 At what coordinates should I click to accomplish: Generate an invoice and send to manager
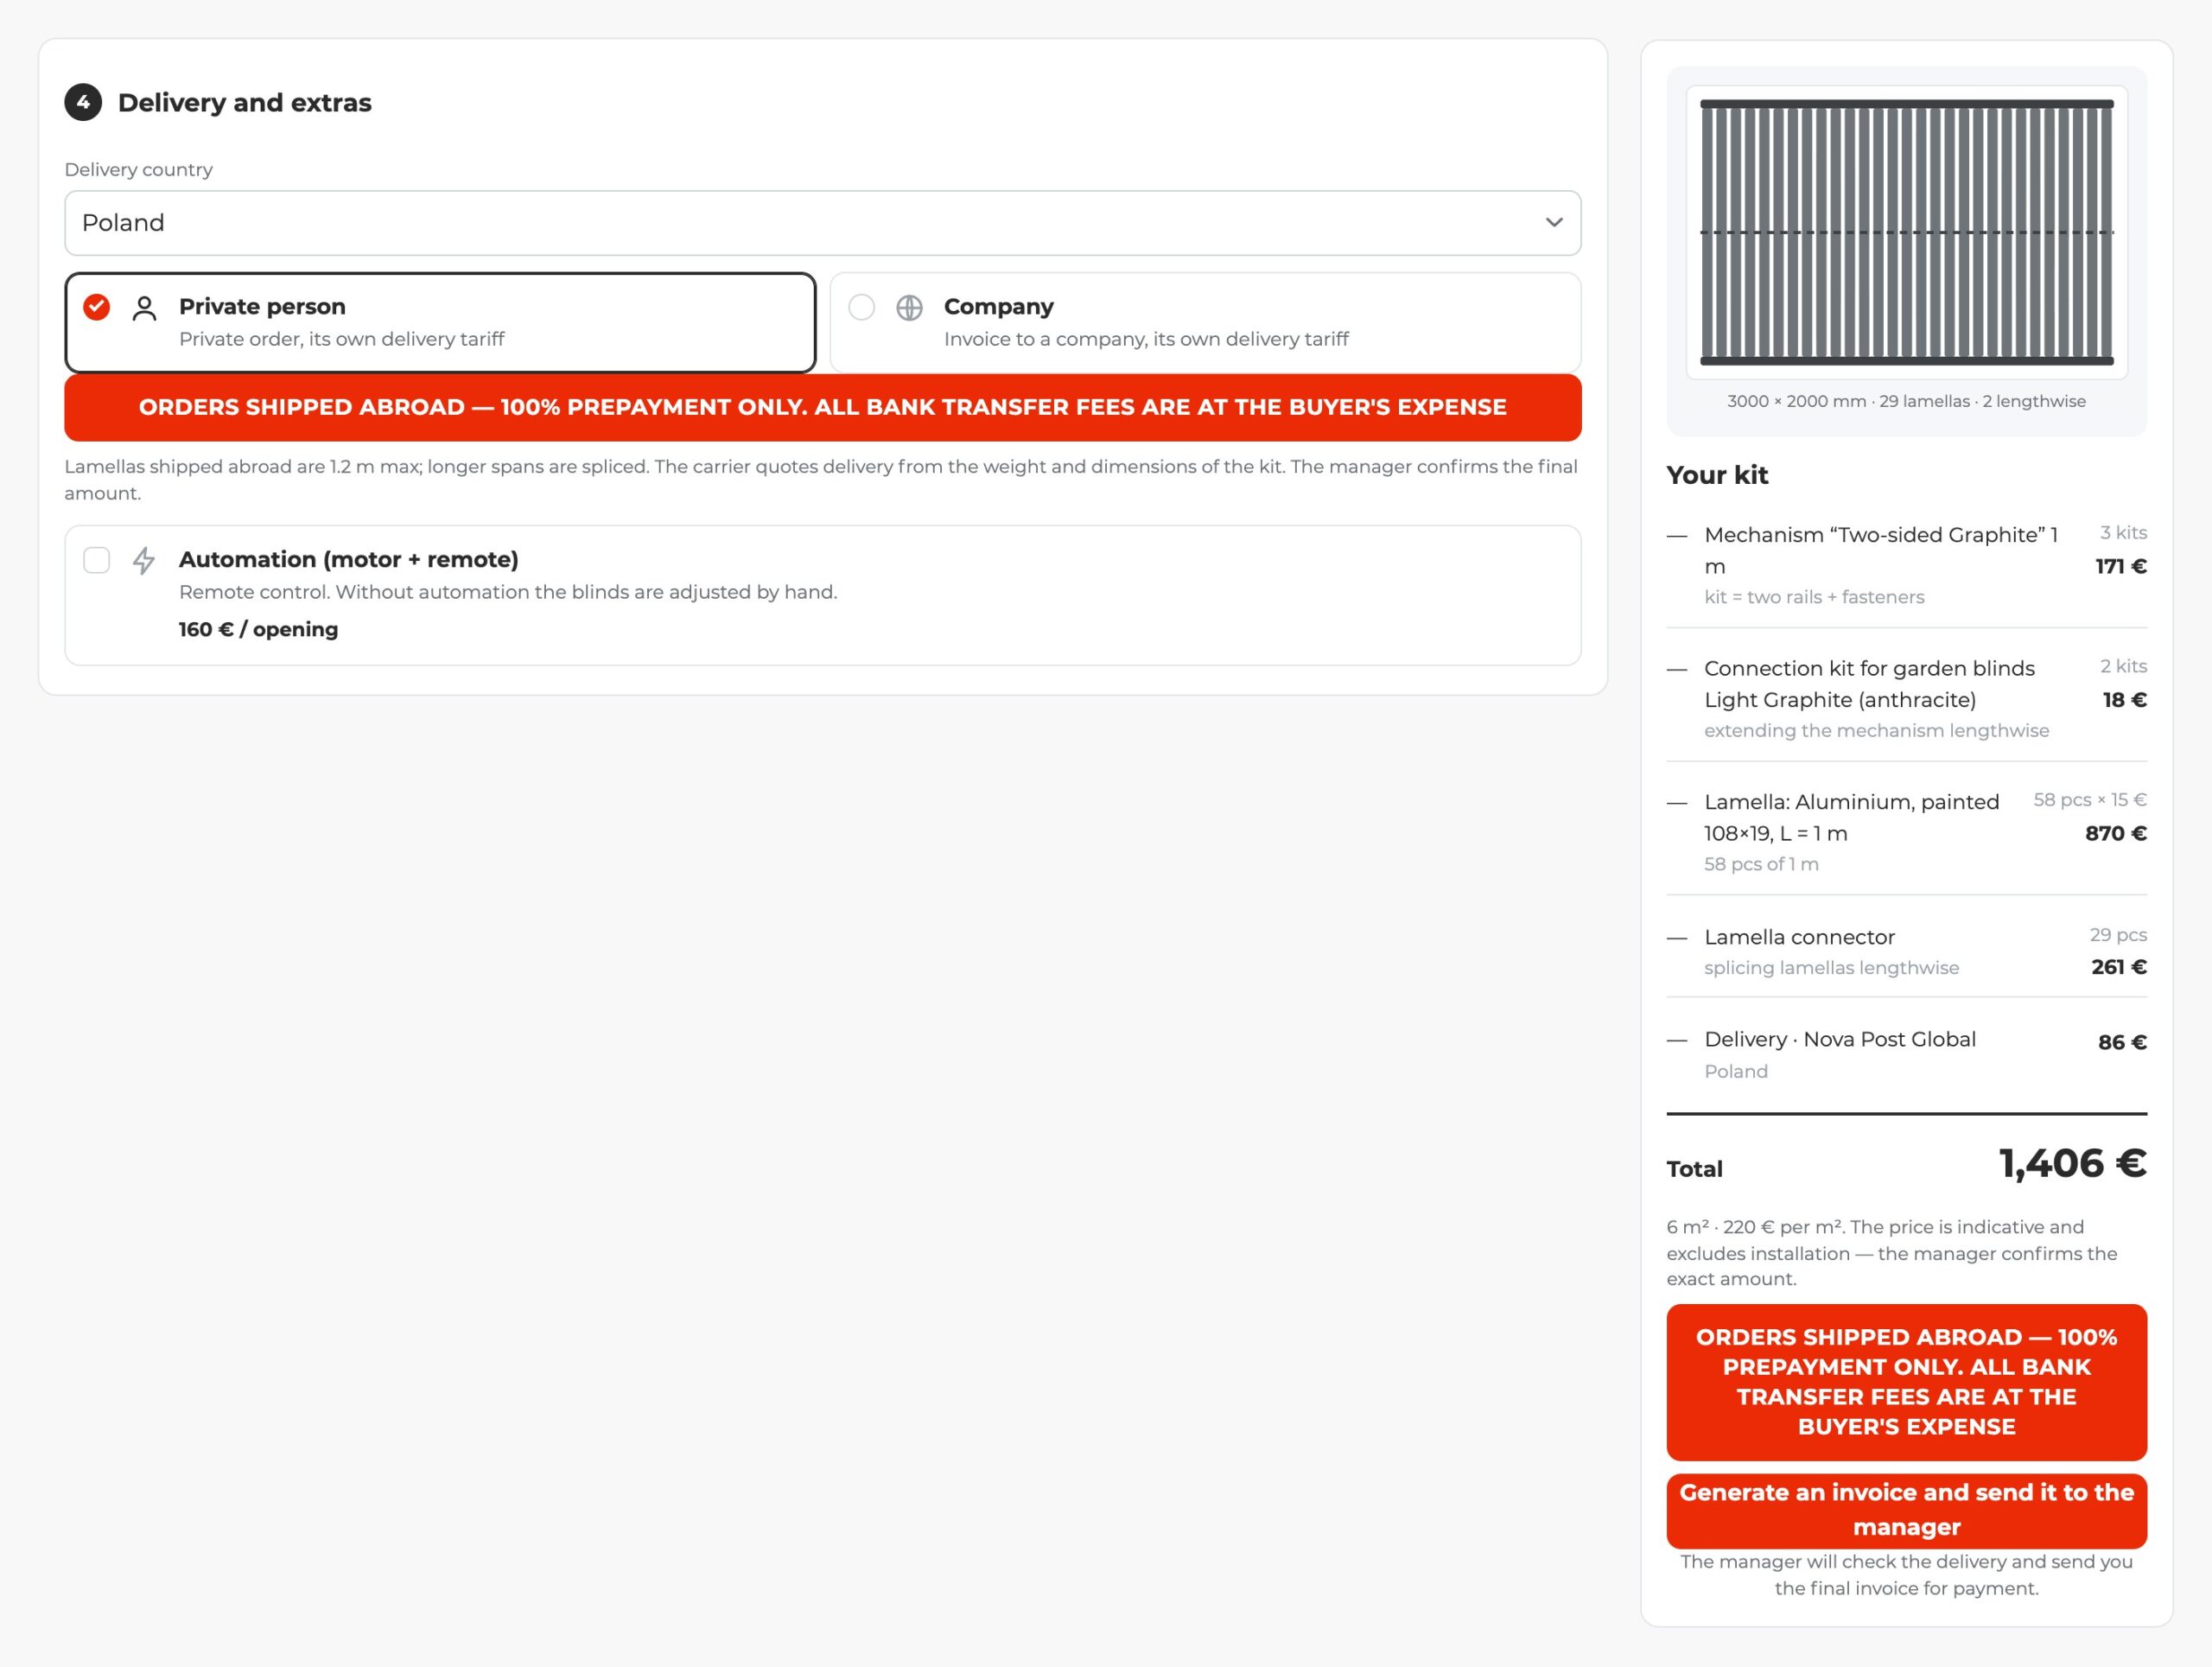(1906, 1510)
